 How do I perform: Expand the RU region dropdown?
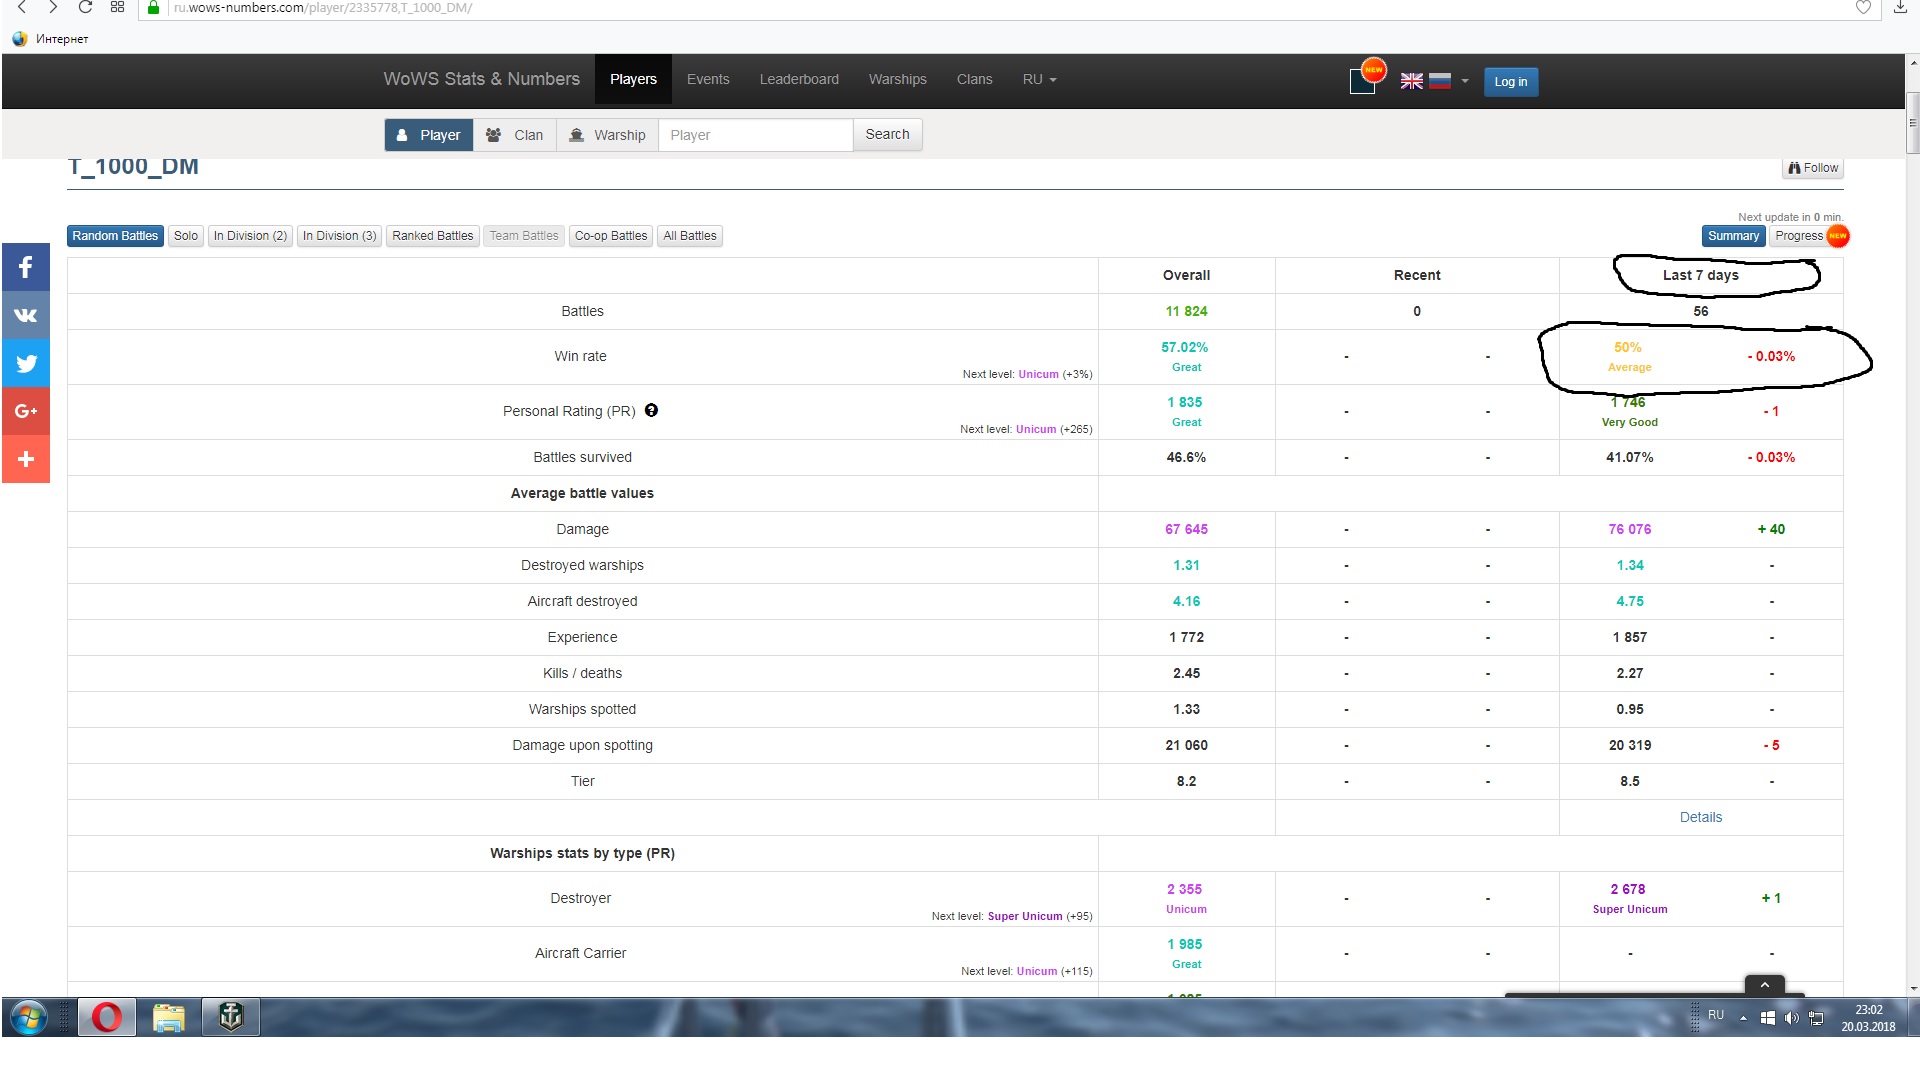click(1039, 79)
